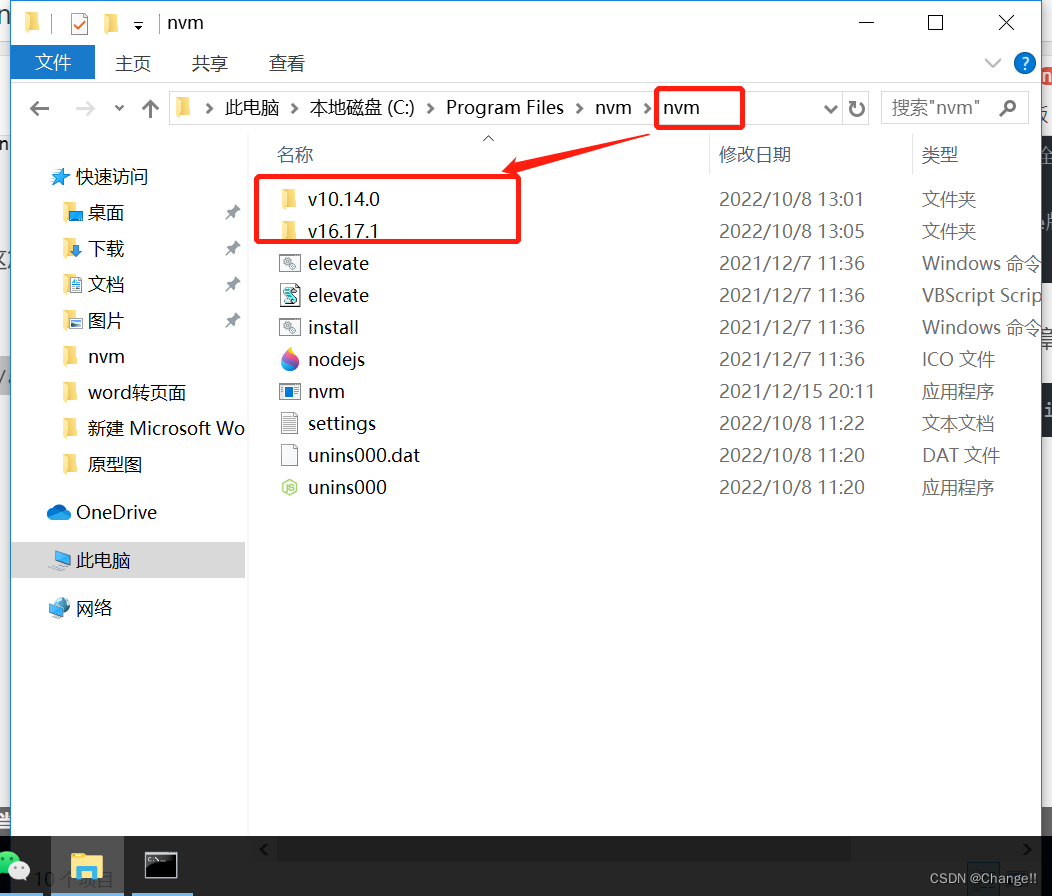Click the 2022/10/8 13:01 date cell

point(791,199)
